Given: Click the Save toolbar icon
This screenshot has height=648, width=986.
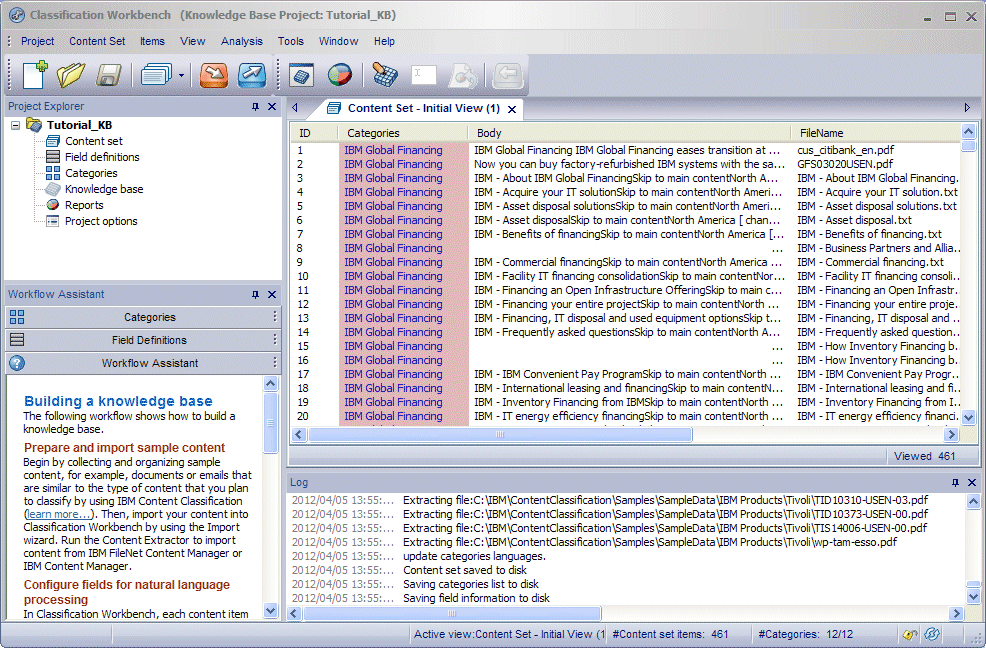Looking at the screenshot, I should coord(107,75).
